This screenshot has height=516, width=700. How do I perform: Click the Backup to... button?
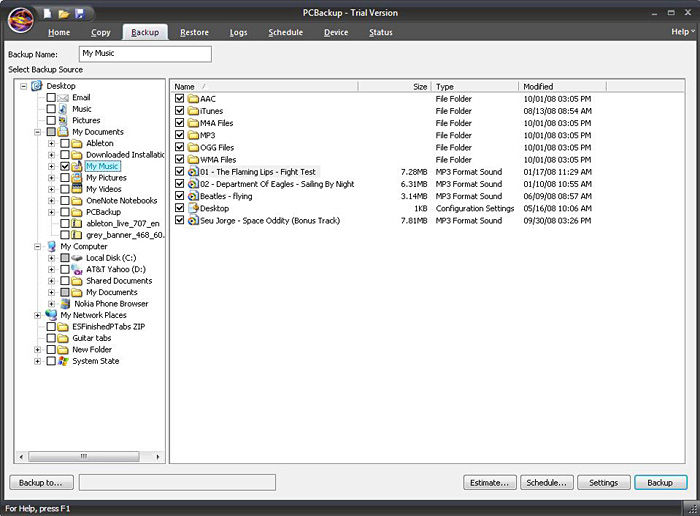pyautogui.click(x=42, y=483)
